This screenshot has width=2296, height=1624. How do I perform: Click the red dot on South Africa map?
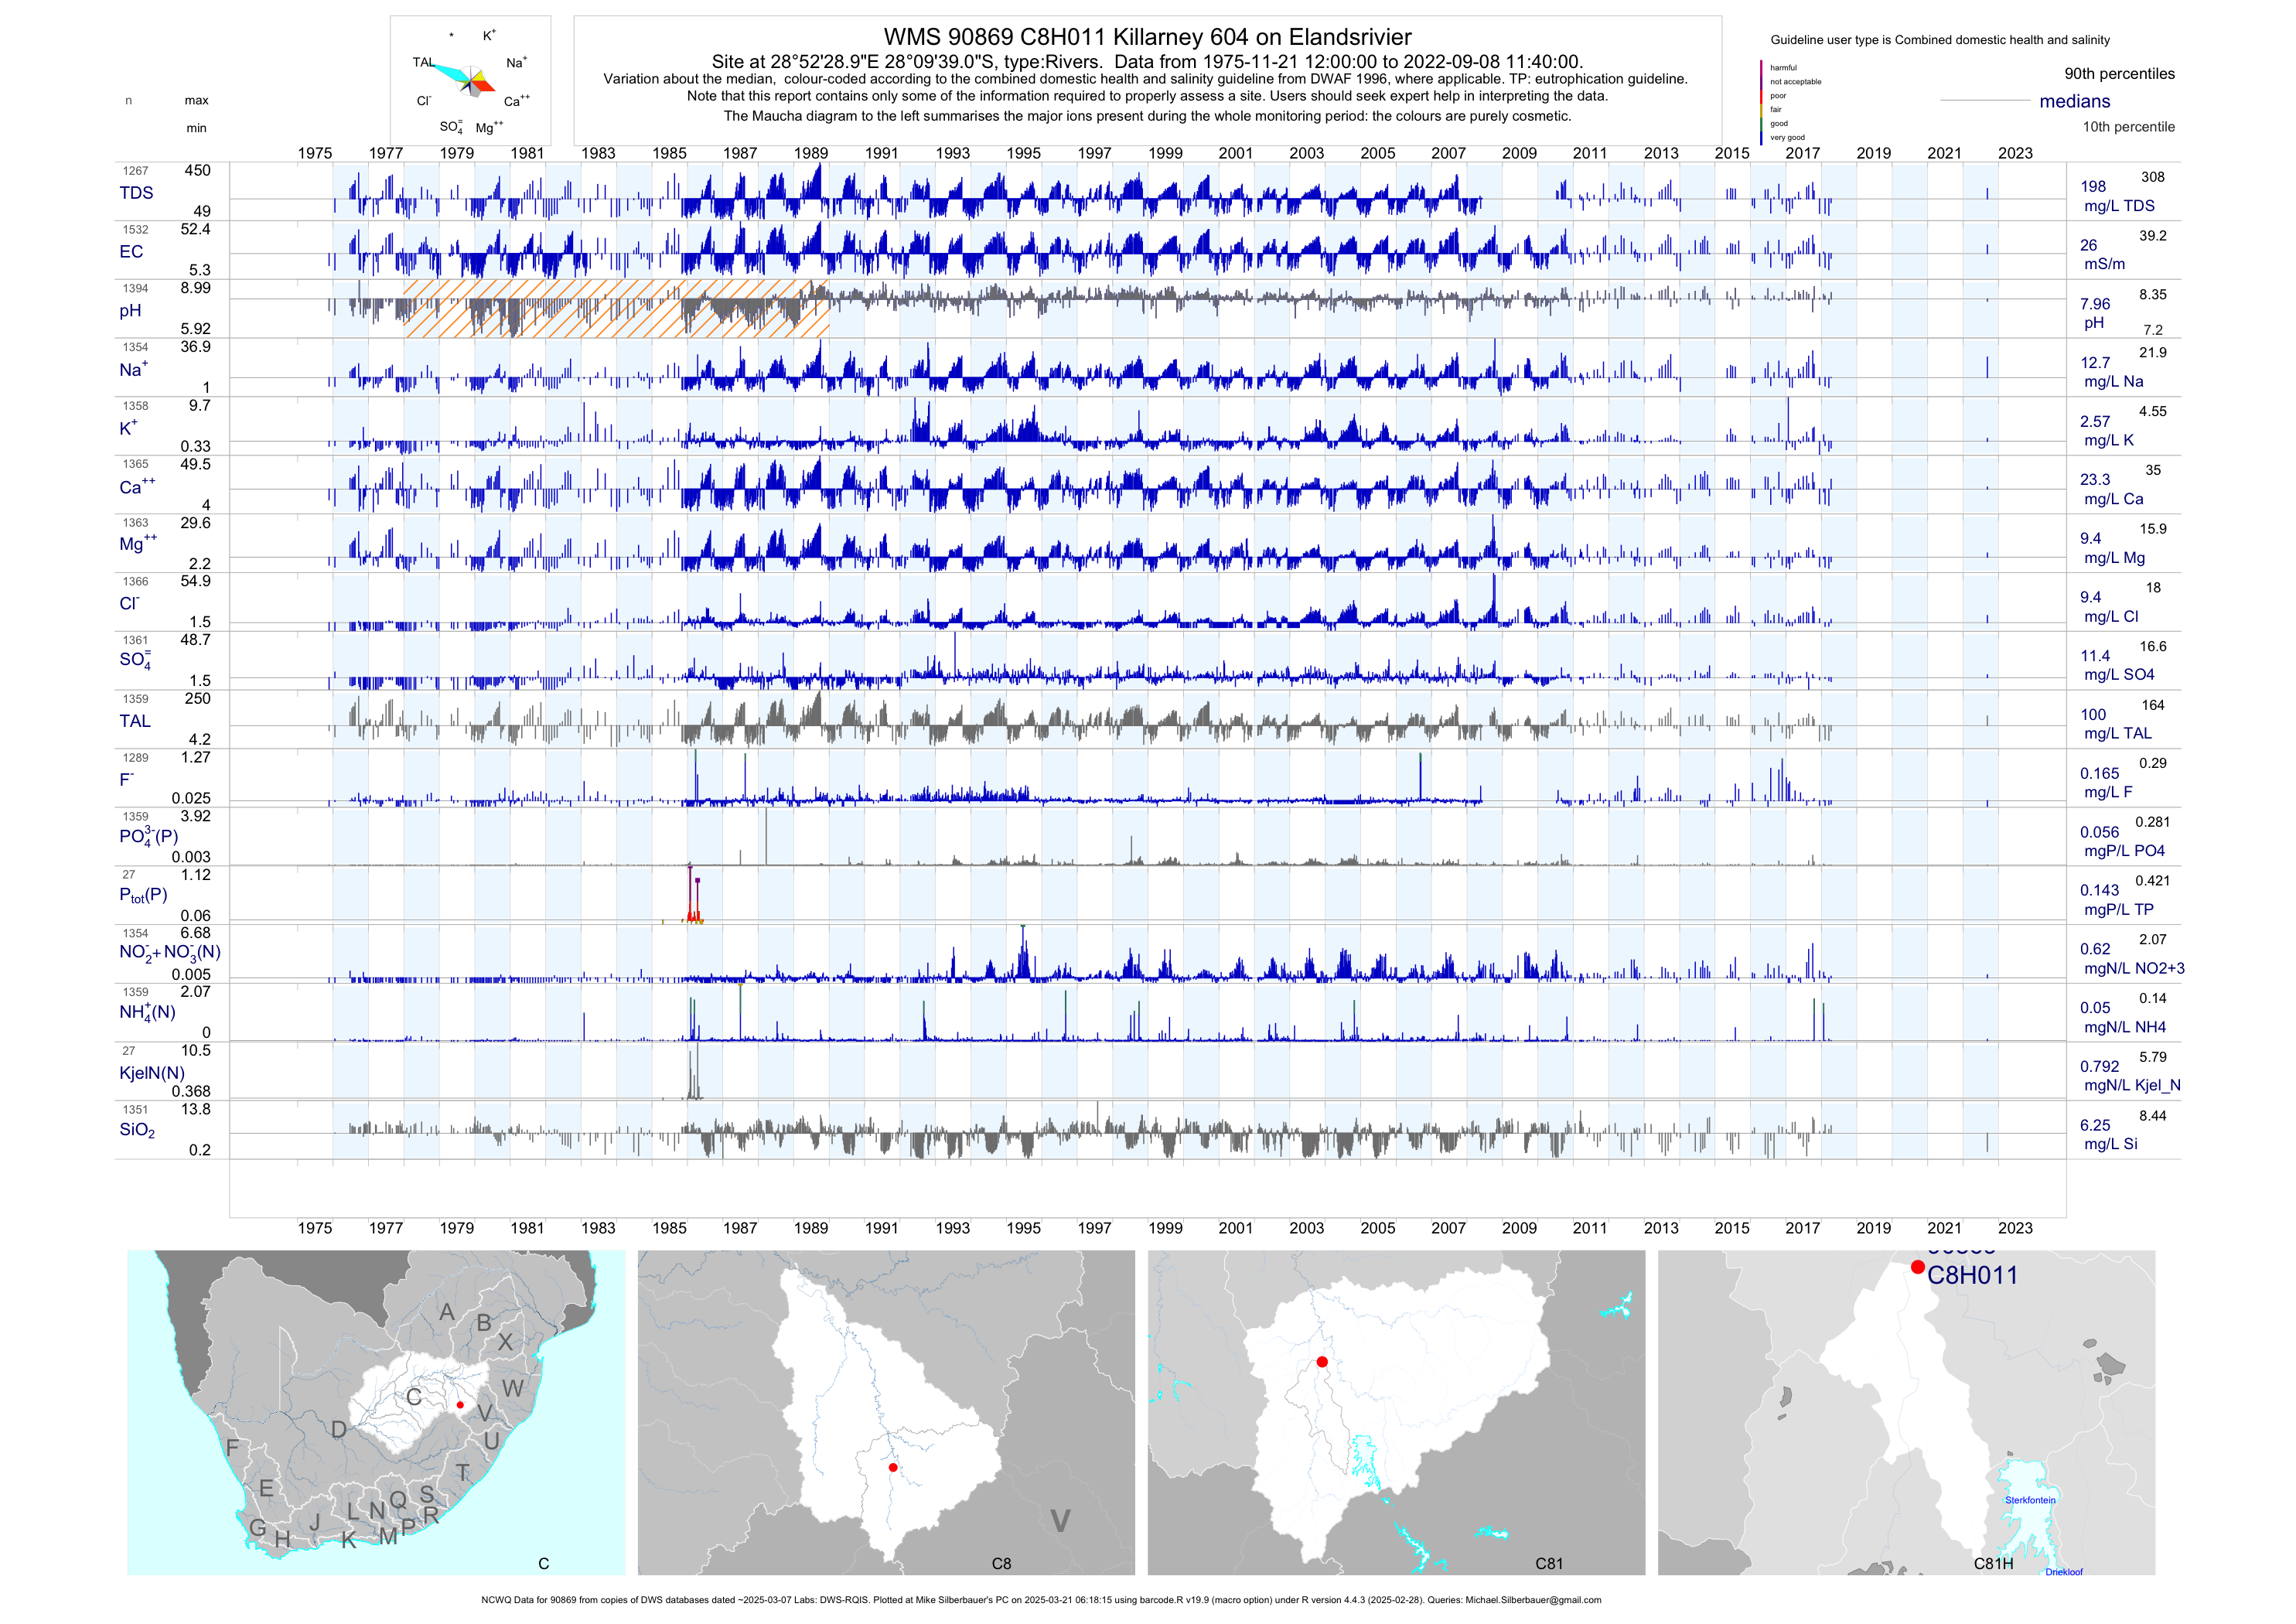(460, 1405)
